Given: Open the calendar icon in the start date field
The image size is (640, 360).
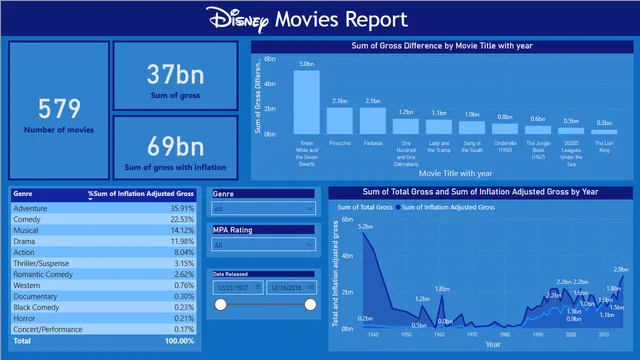Looking at the screenshot, I should (x=258, y=287).
